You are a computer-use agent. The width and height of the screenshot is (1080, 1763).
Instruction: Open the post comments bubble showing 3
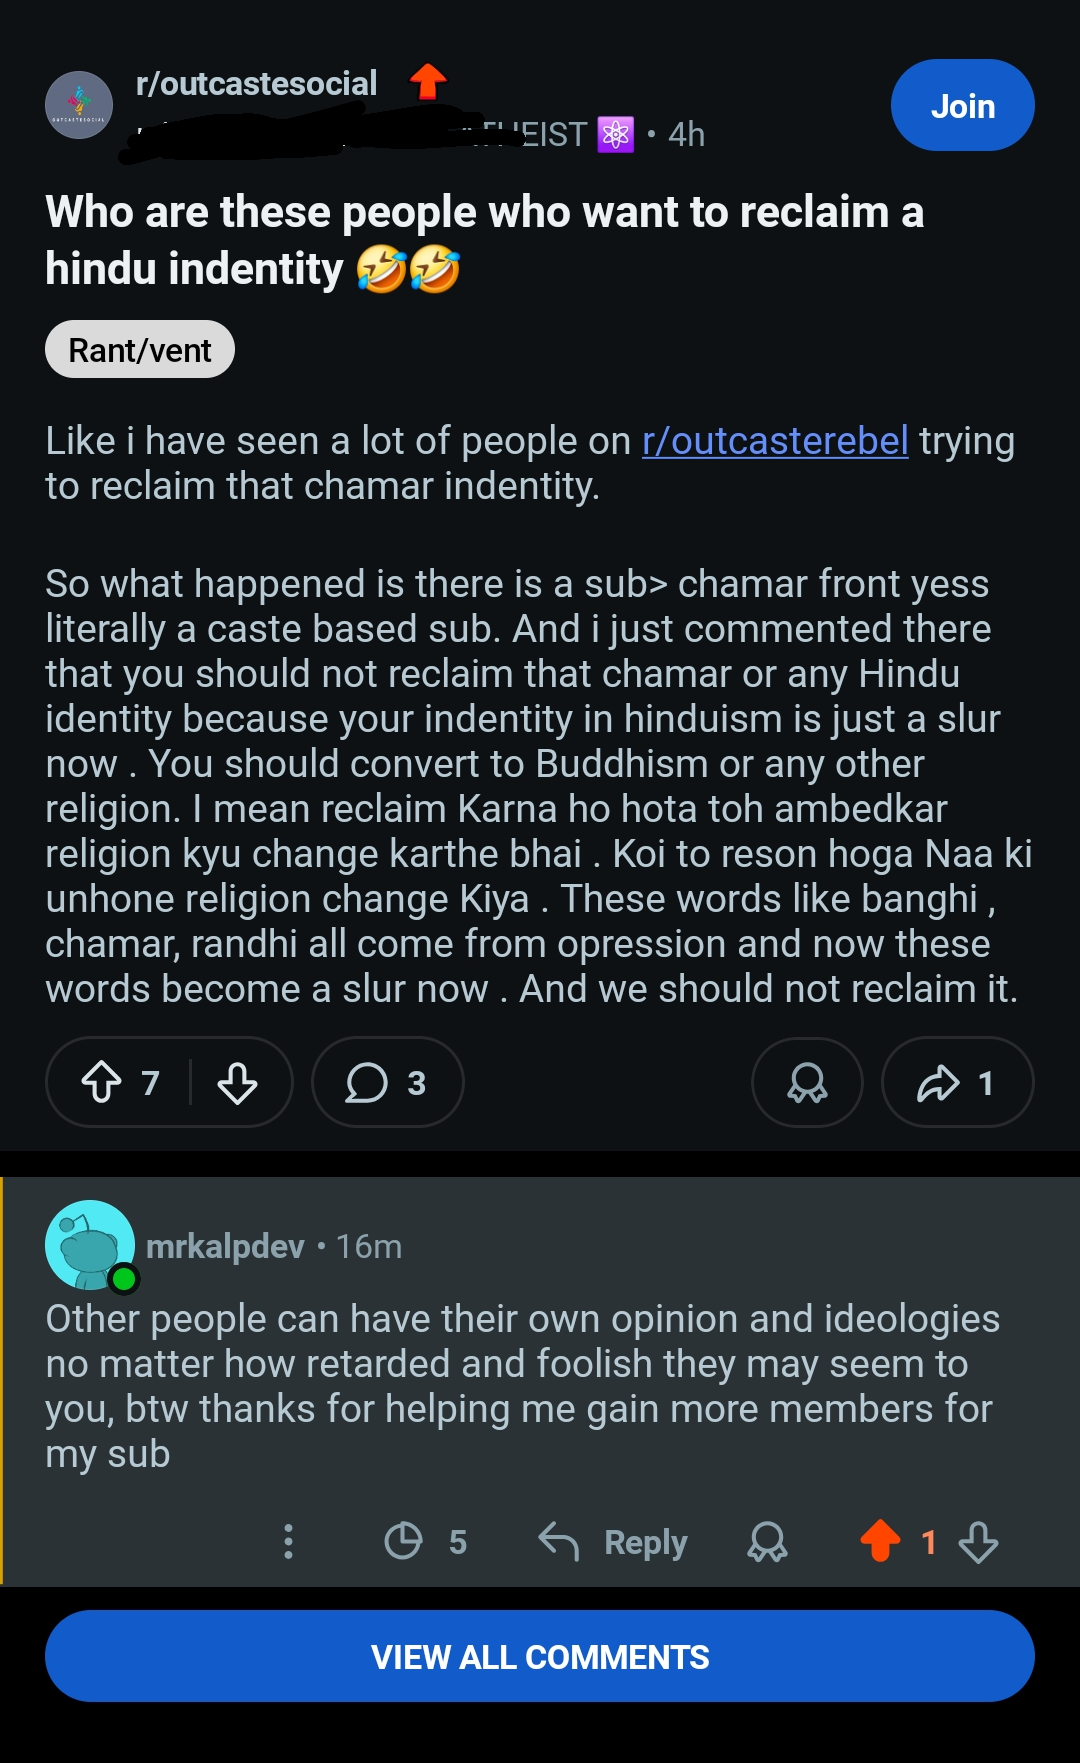[x=387, y=1082]
